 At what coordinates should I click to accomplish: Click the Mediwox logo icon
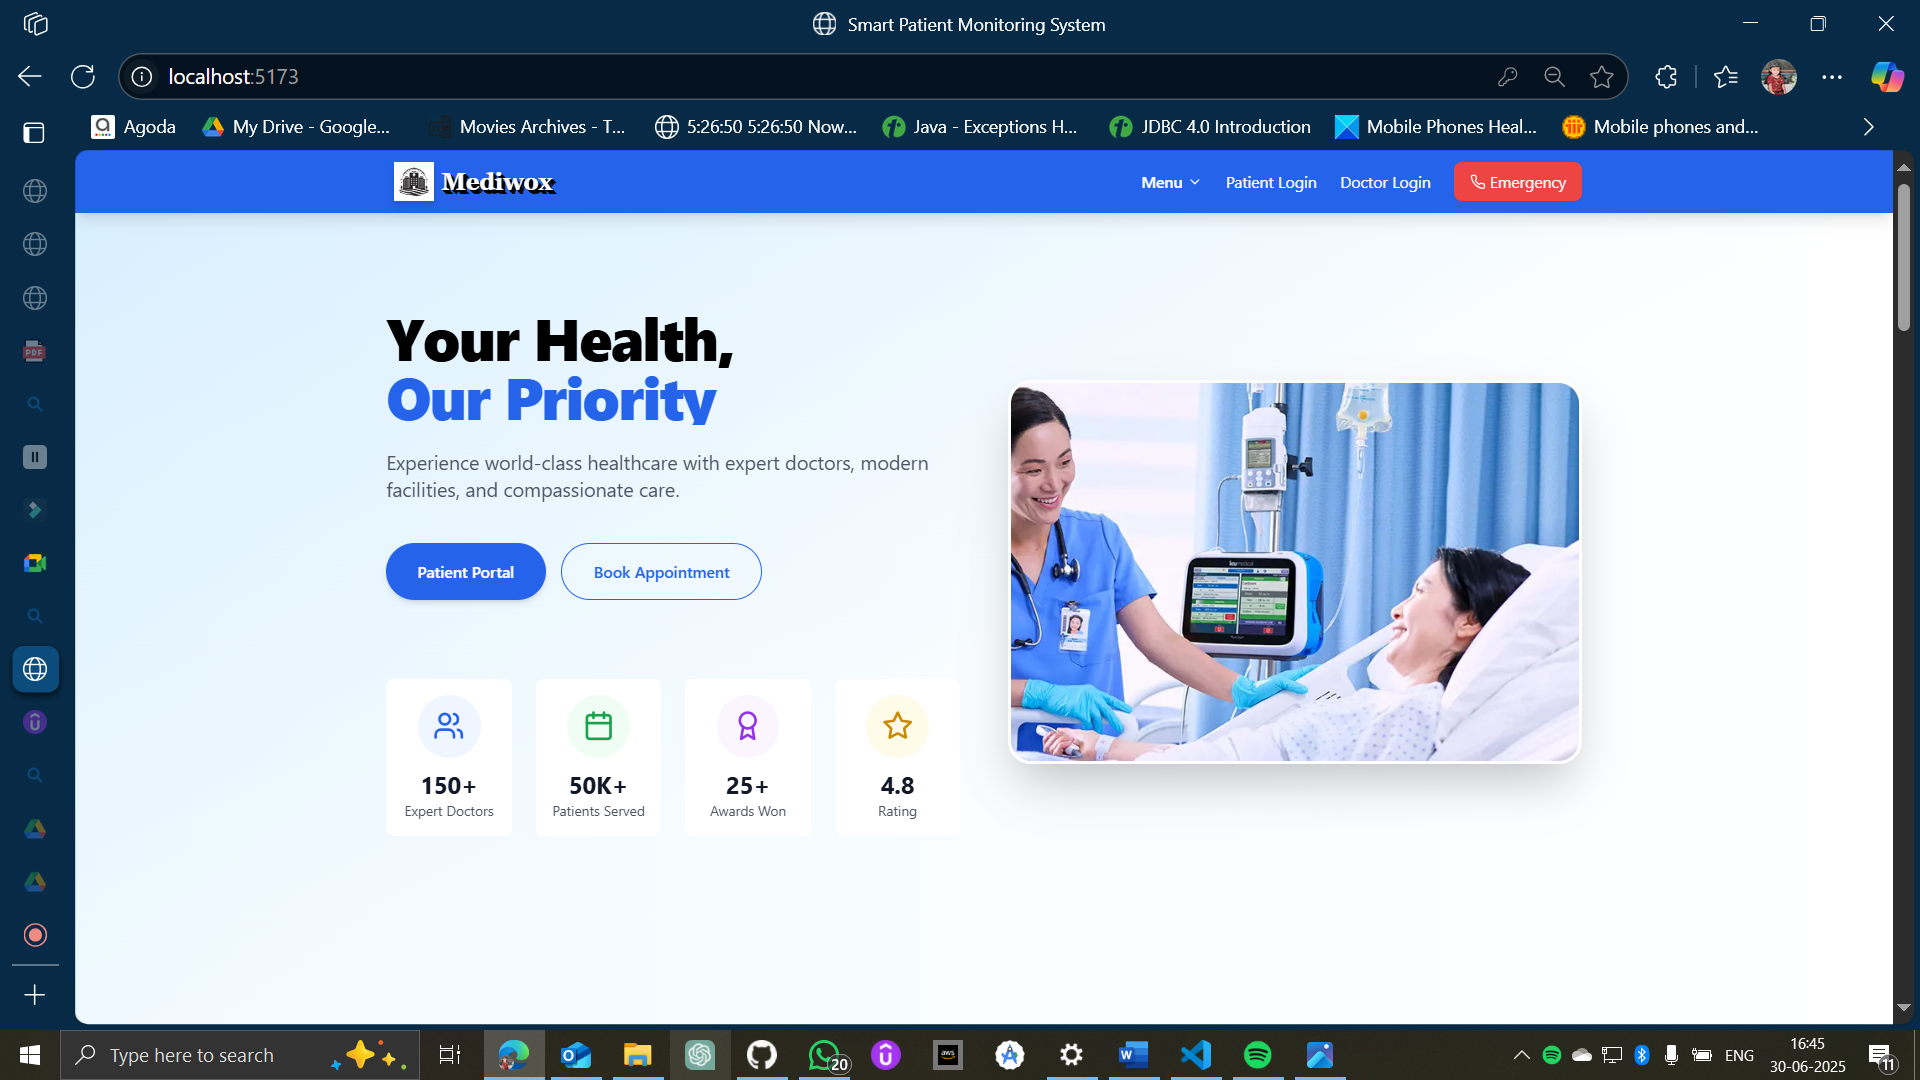413,182
